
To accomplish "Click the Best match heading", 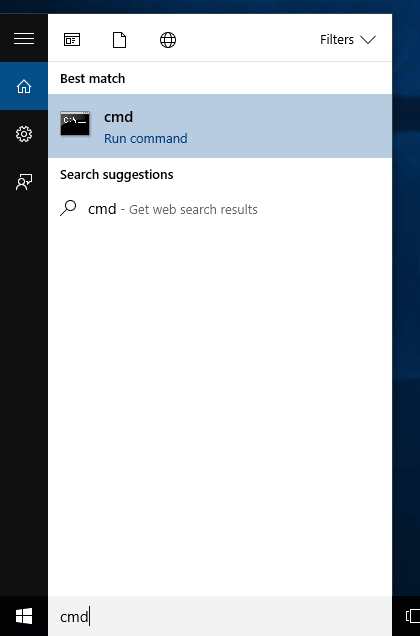I will pyautogui.click(x=93, y=78).
